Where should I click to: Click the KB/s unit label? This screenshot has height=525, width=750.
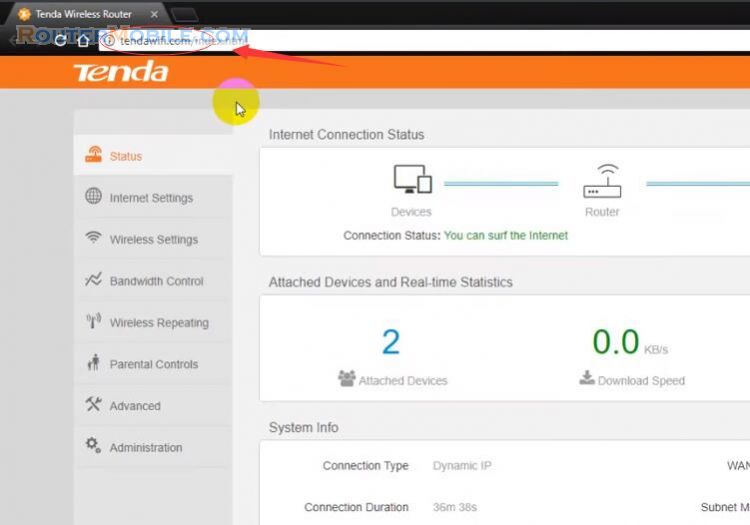656,350
